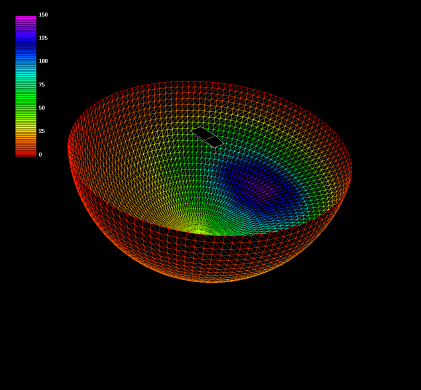The image size is (421, 390).
Task: Click the 0 label under the color scale
Action: coord(40,155)
